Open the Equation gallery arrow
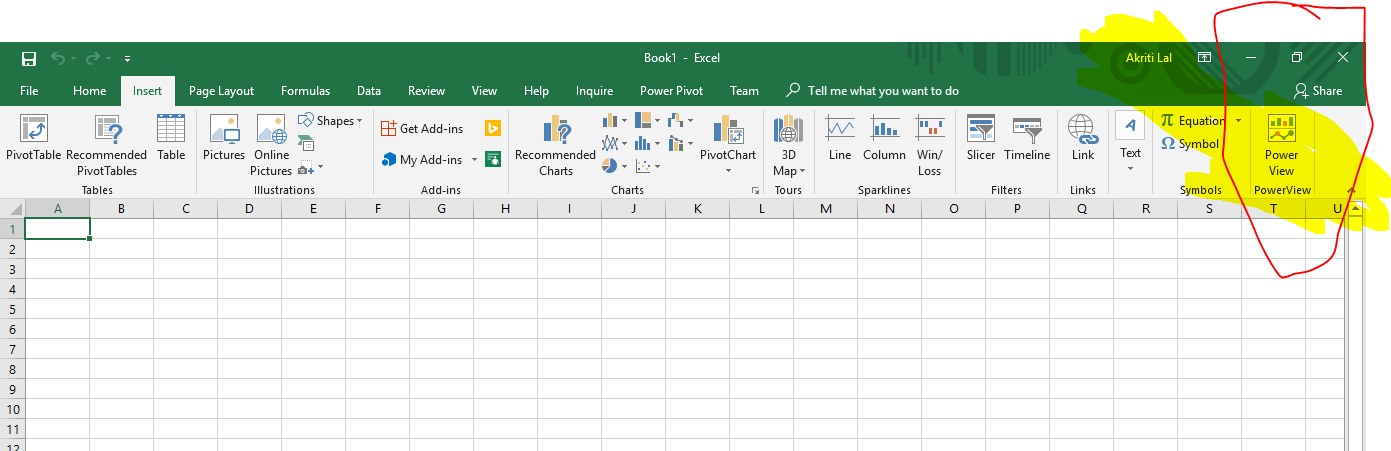The height and width of the screenshot is (451, 1391). [1238, 121]
